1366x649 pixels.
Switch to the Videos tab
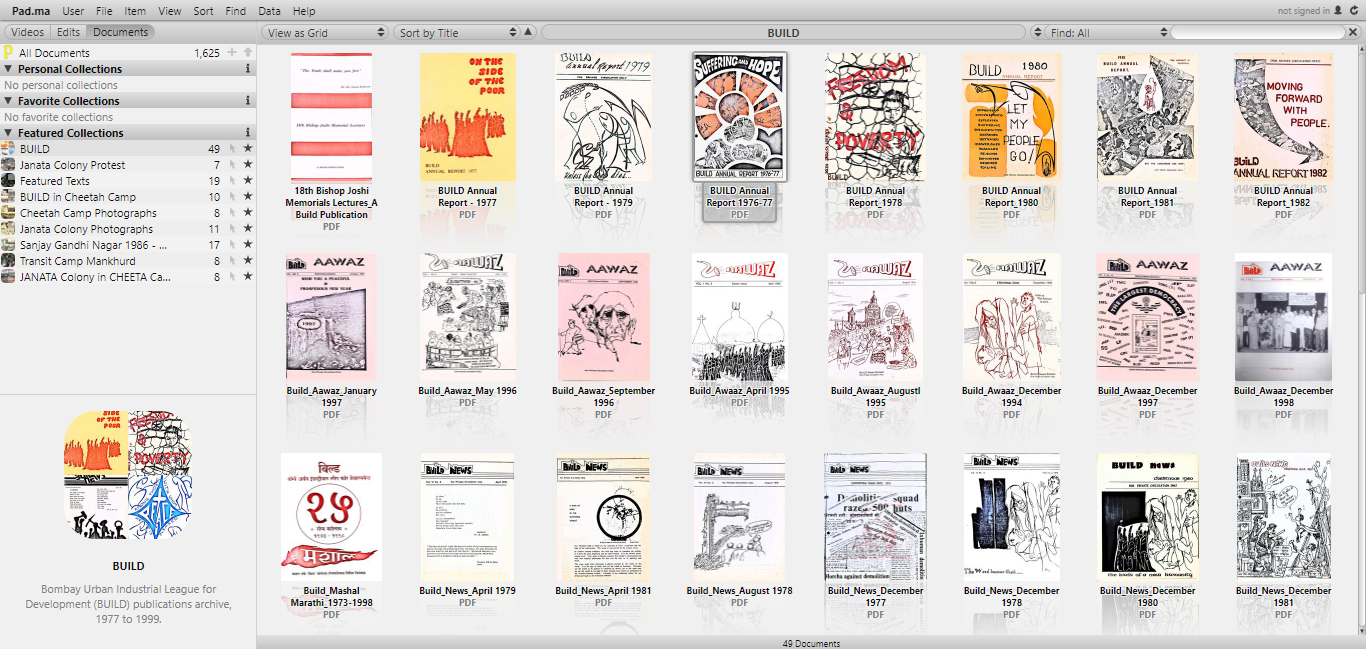pyautogui.click(x=27, y=32)
